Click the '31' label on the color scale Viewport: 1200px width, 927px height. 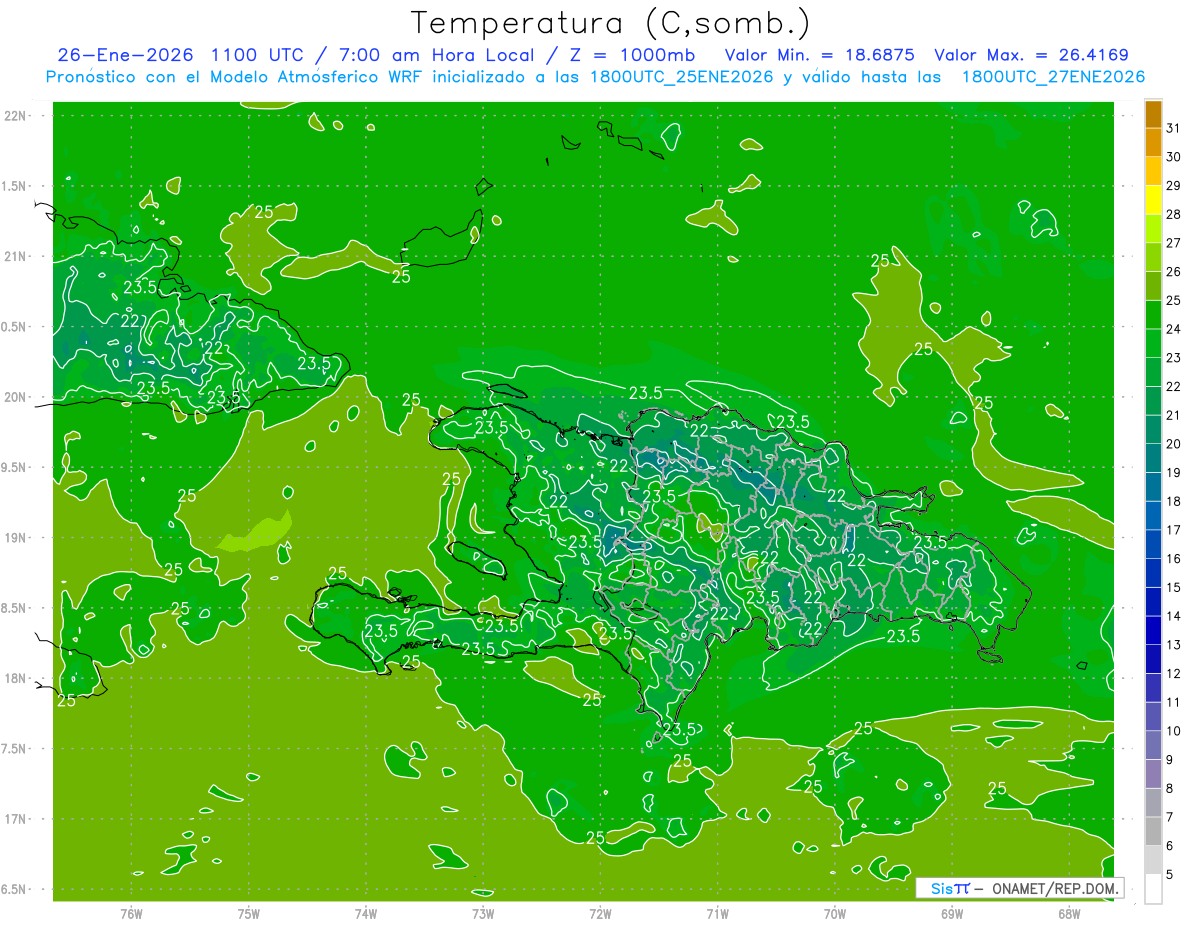(1174, 128)
